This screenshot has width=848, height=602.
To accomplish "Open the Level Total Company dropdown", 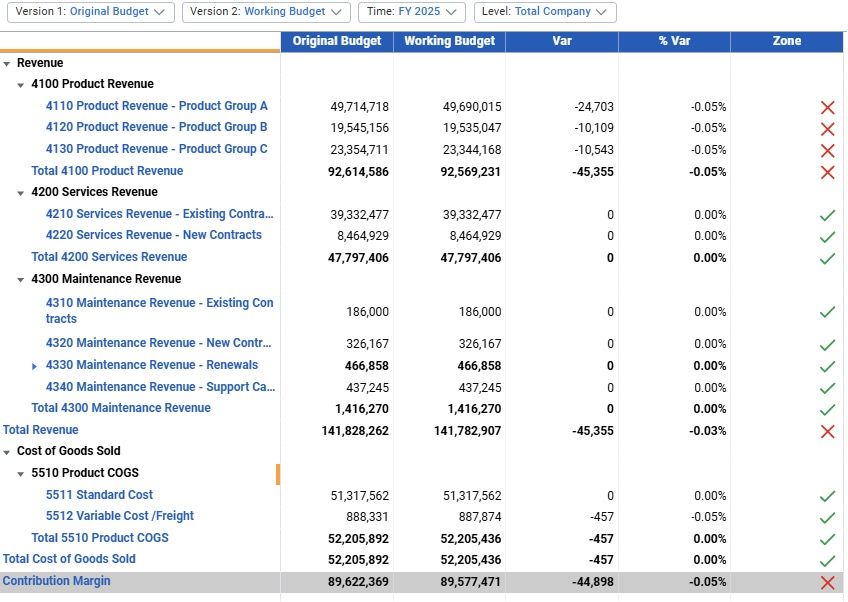I will pyautogui.click(x=545, y=12).
